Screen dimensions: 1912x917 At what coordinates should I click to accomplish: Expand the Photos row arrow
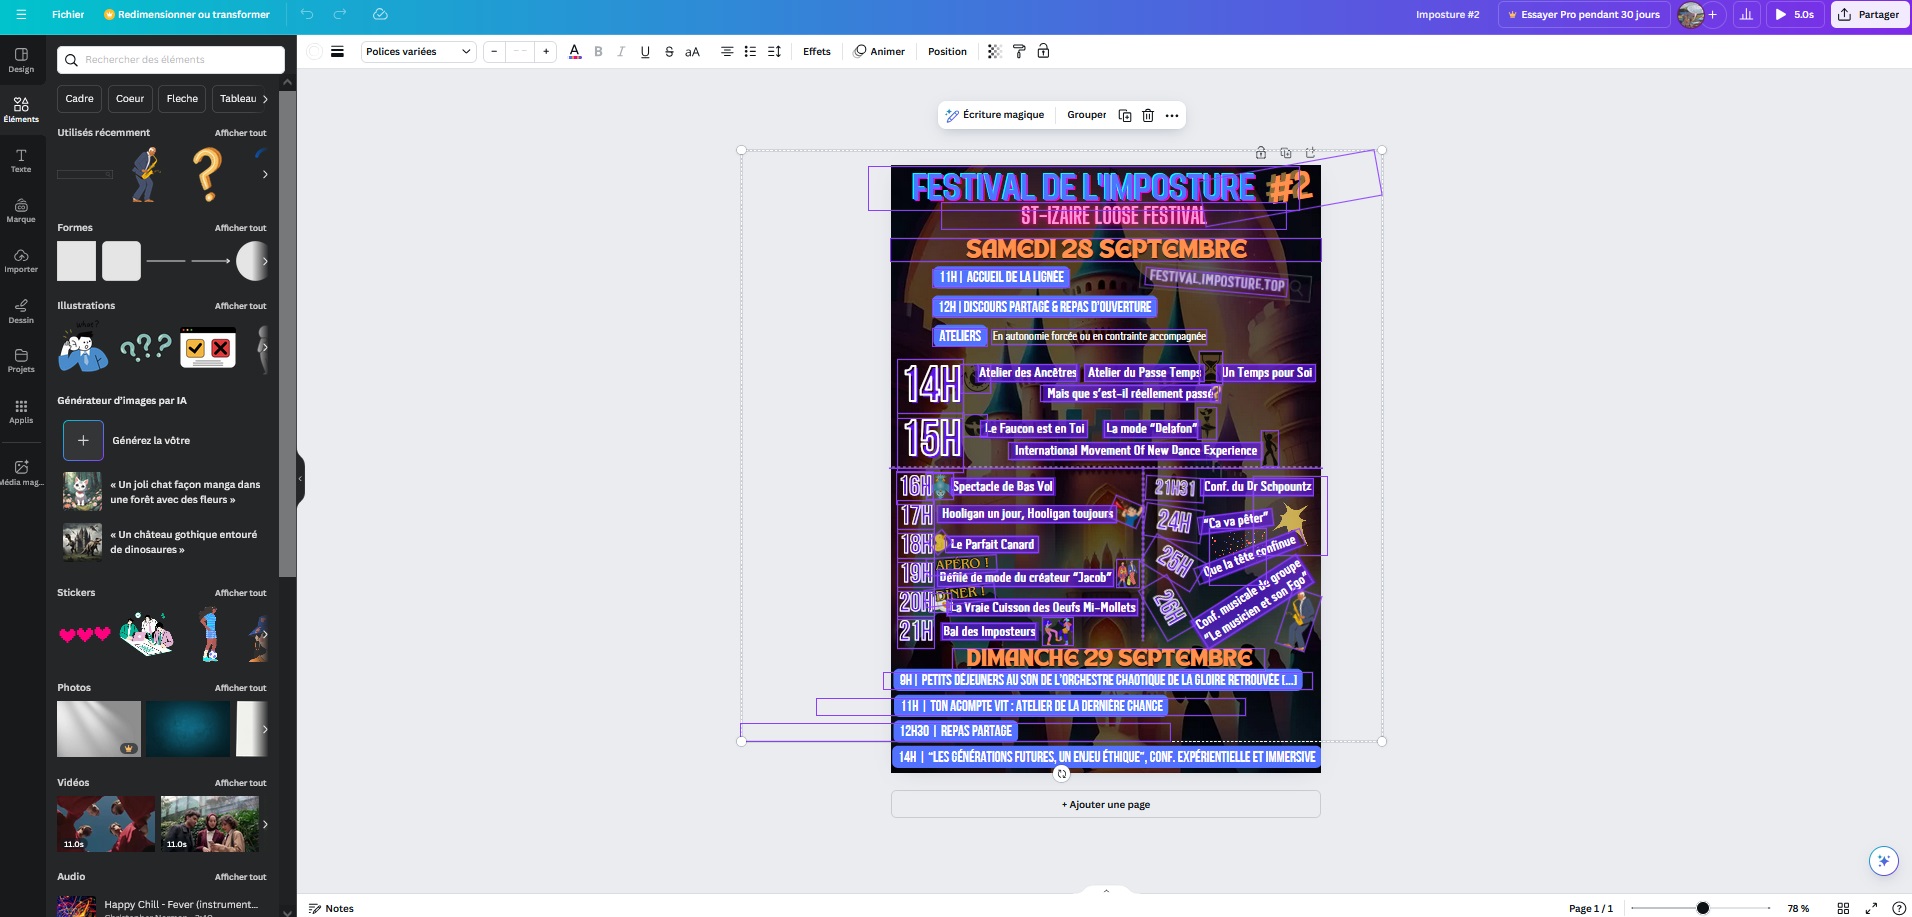tap(265, 729)
